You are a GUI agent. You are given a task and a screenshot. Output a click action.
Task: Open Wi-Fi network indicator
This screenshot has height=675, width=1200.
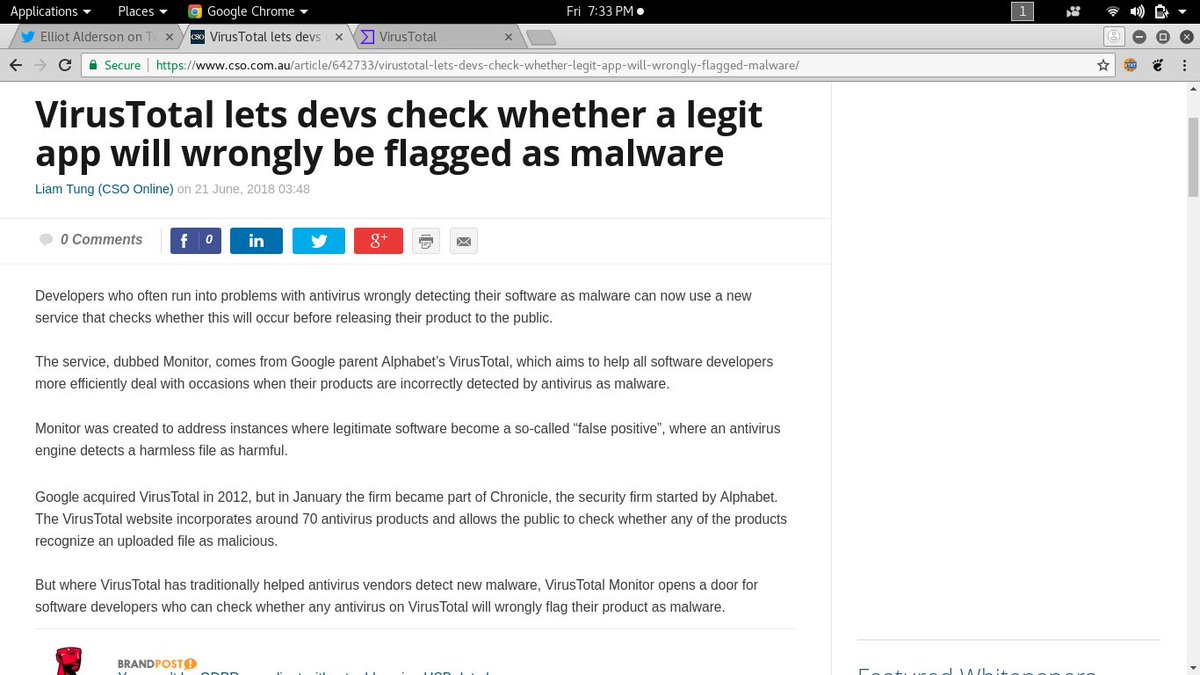coord(1112,11)
